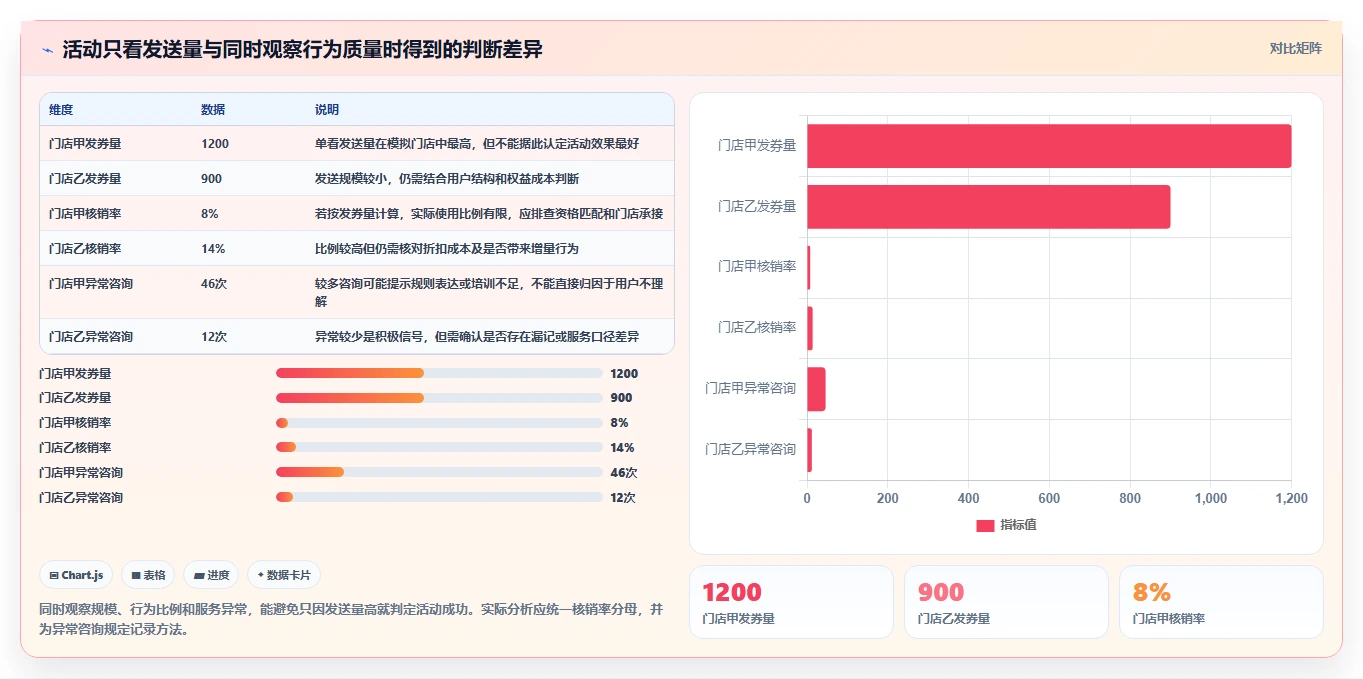Click the lightning icon beside the title
Screen dimensions: 1363x679
[47, 50]
